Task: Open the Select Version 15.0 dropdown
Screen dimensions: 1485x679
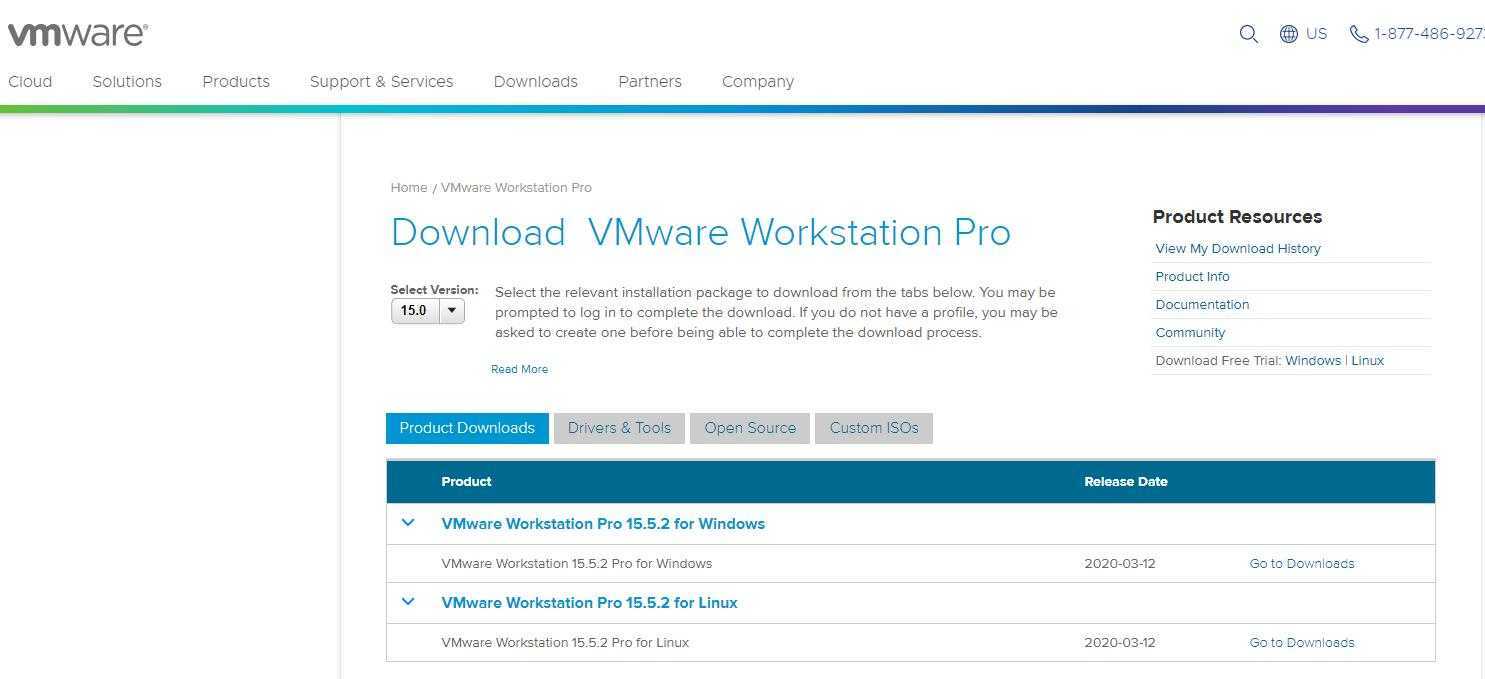Action: coord(427,311)
